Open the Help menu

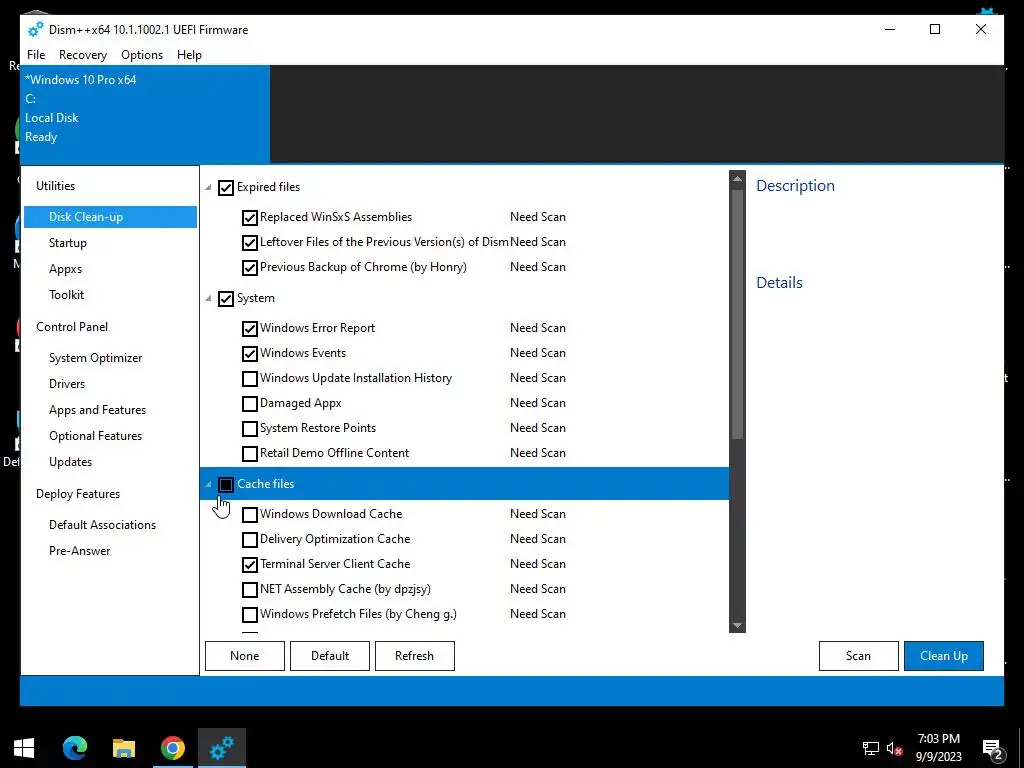[x=189, y=55]
